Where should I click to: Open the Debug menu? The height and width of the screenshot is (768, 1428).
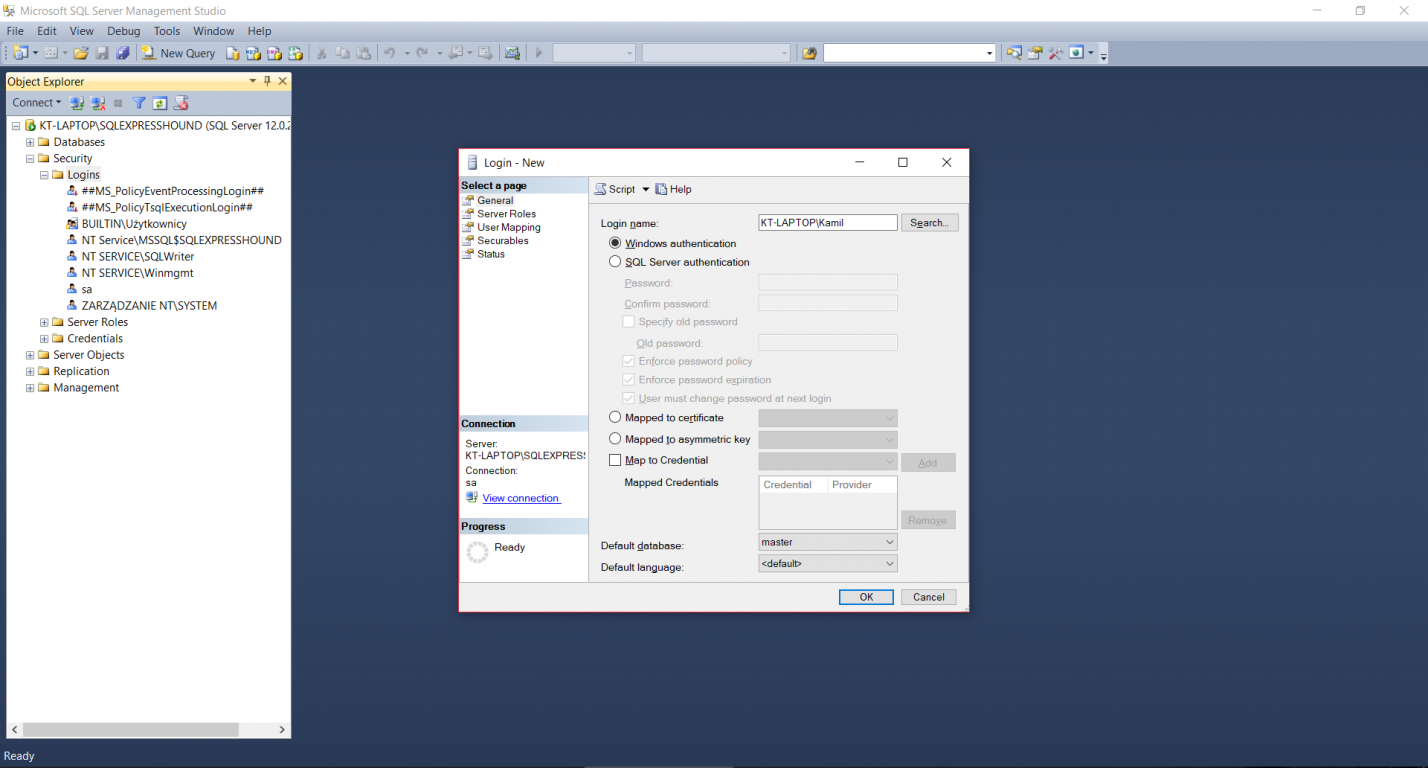coord(124,31)
